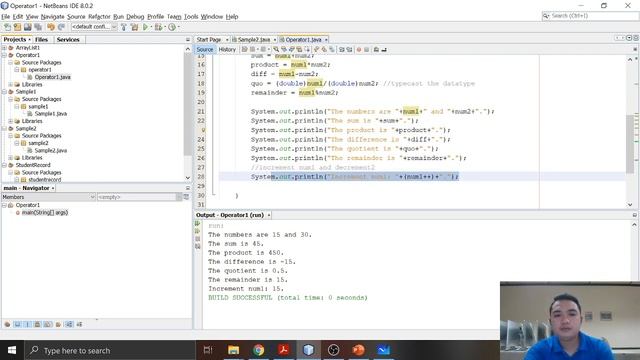
Task: Collapse the Sample1 project node
Action: pos(4,92)
